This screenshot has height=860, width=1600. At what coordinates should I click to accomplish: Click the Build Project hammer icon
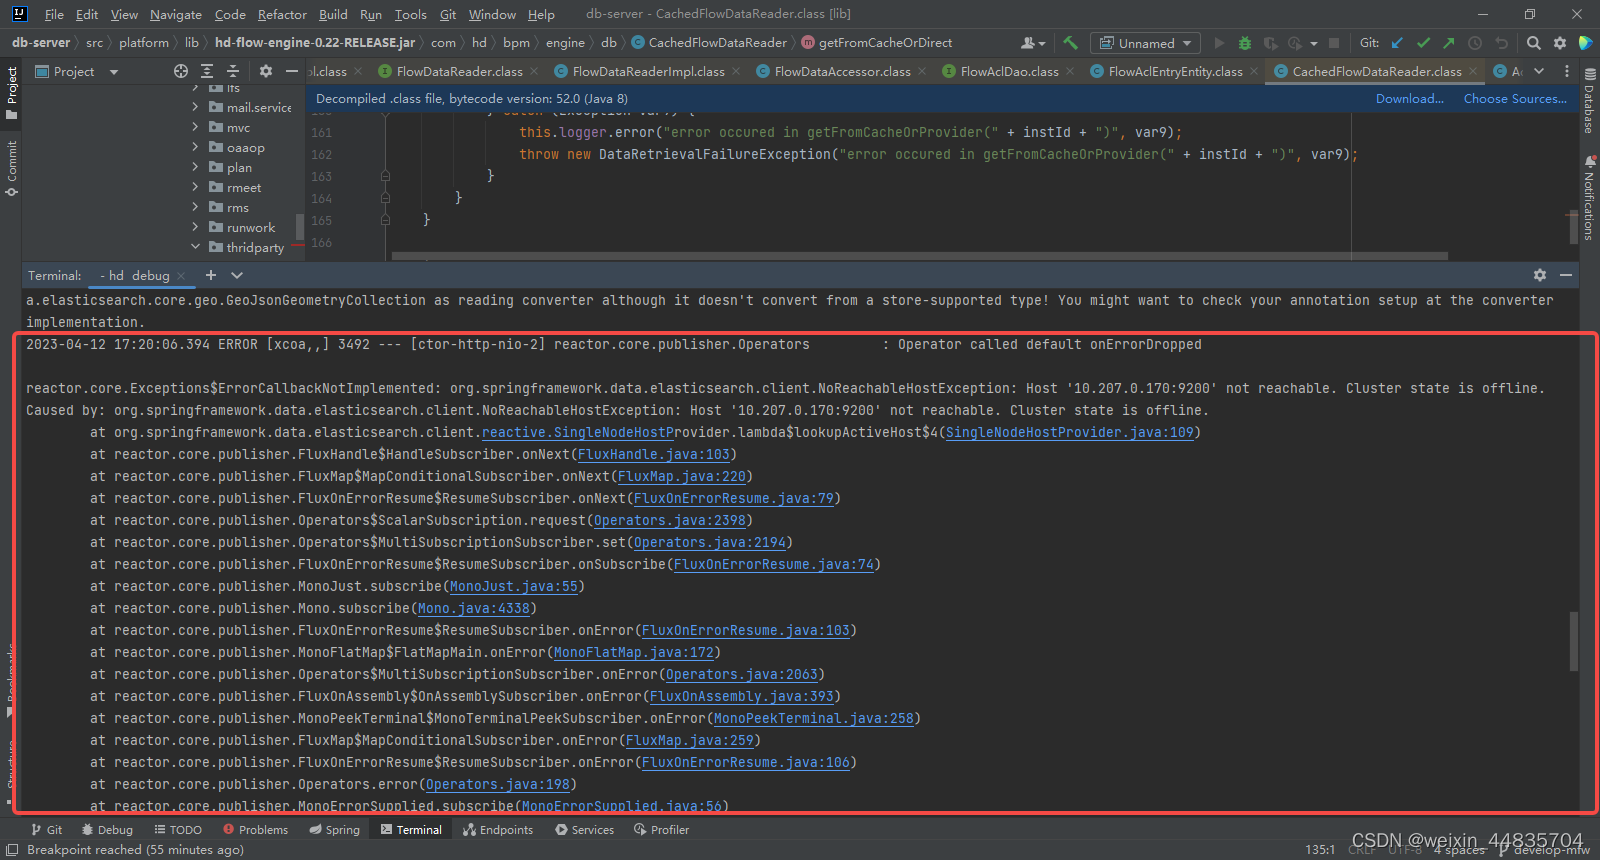(1070, 43)
